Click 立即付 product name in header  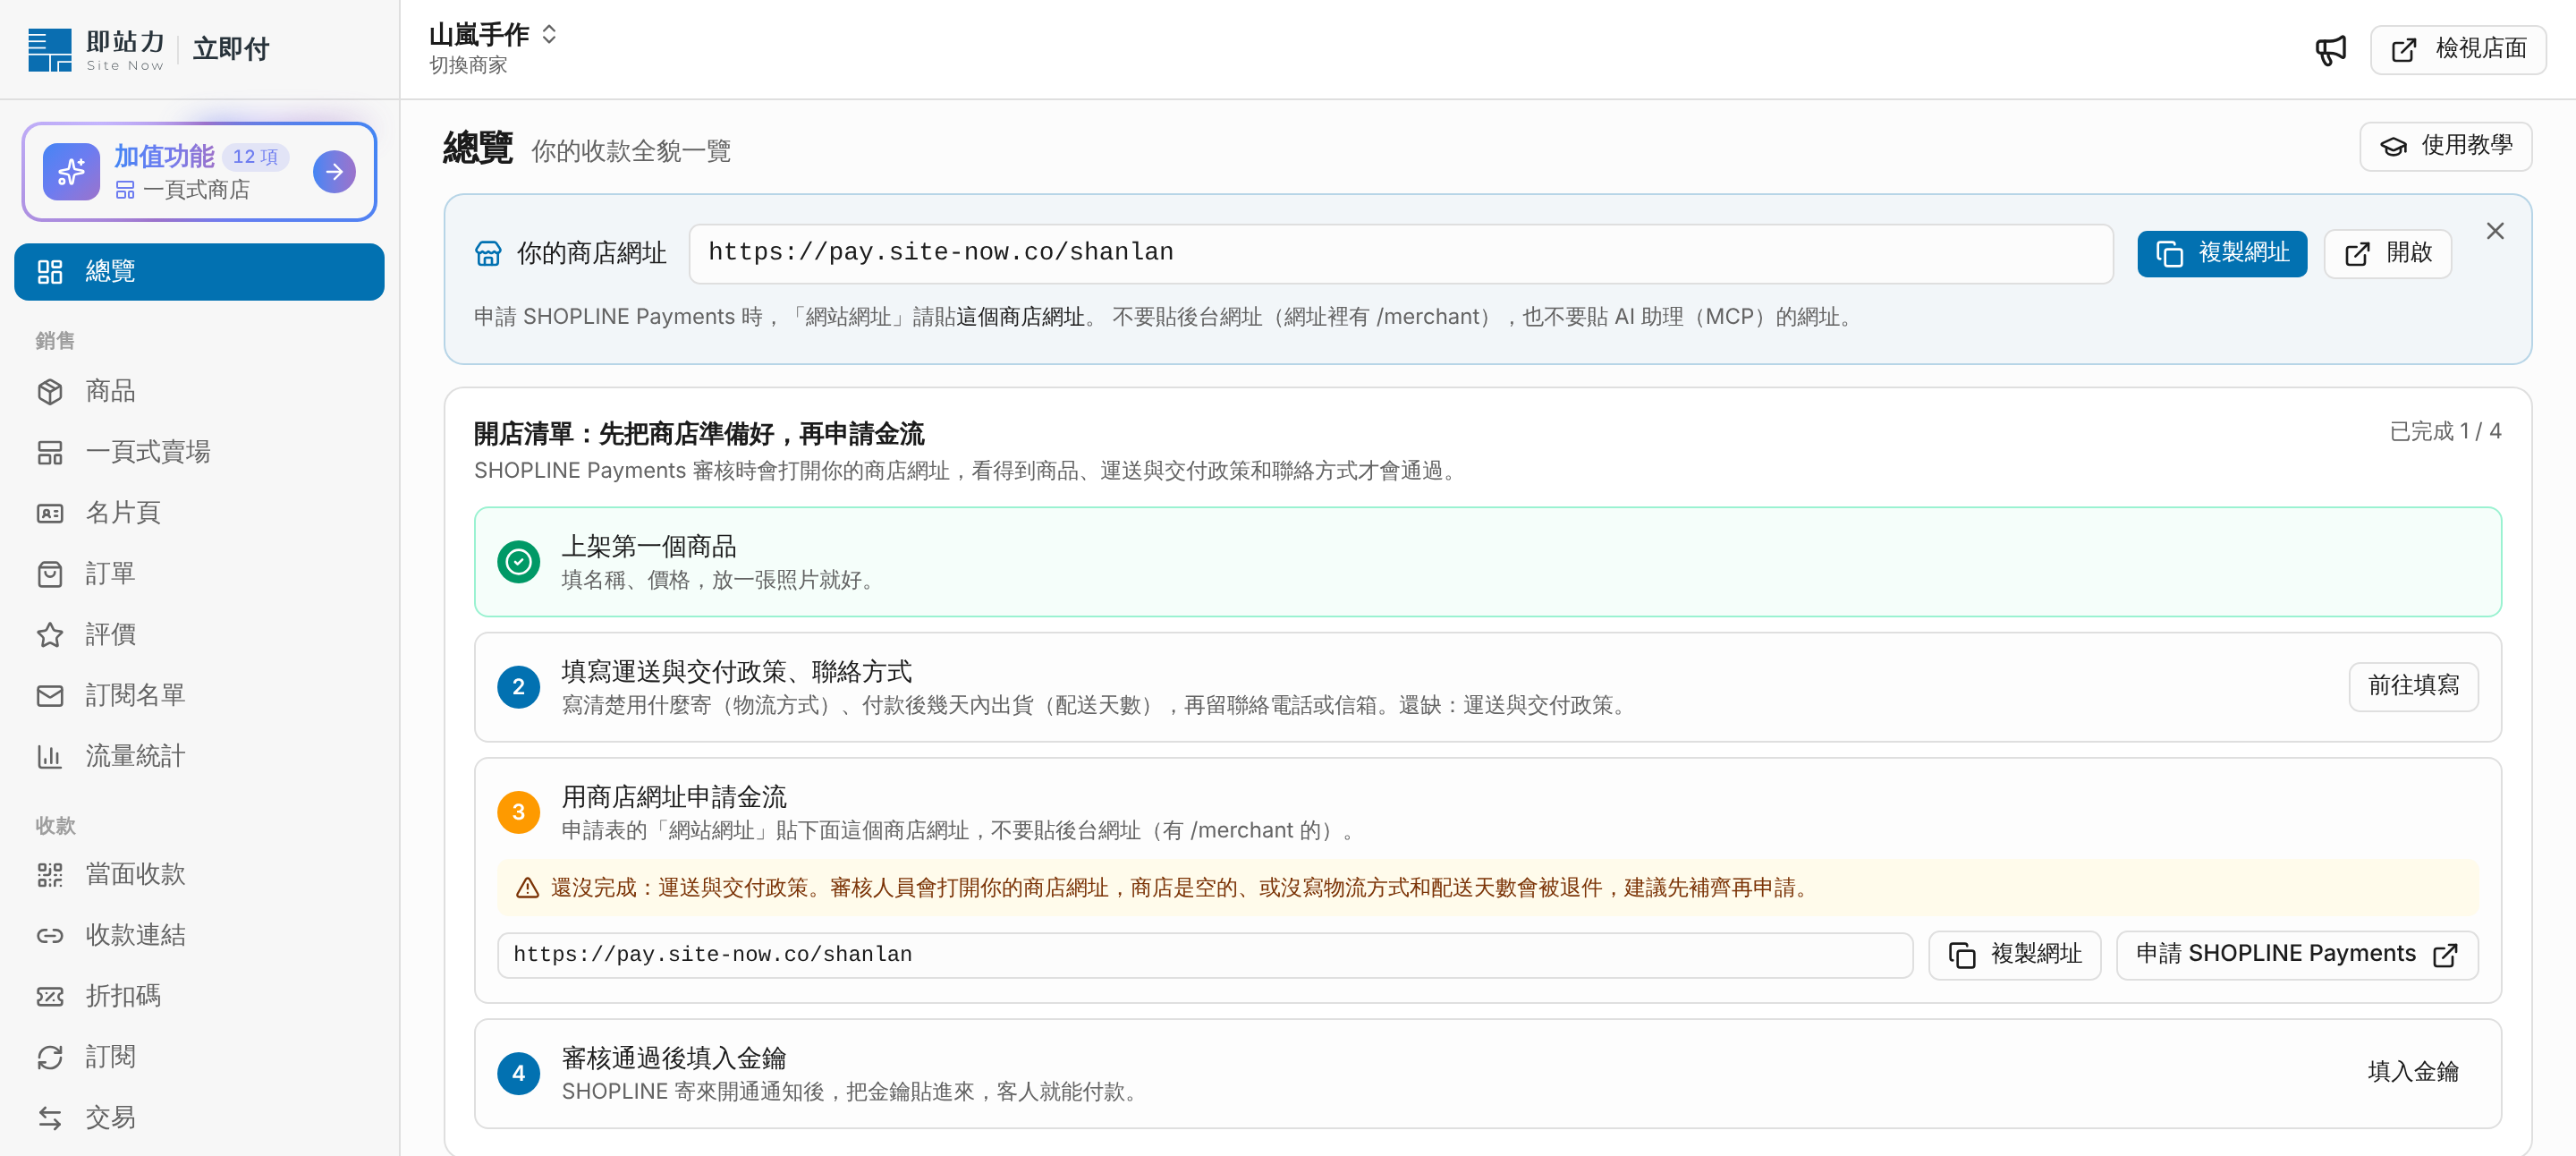231,49
